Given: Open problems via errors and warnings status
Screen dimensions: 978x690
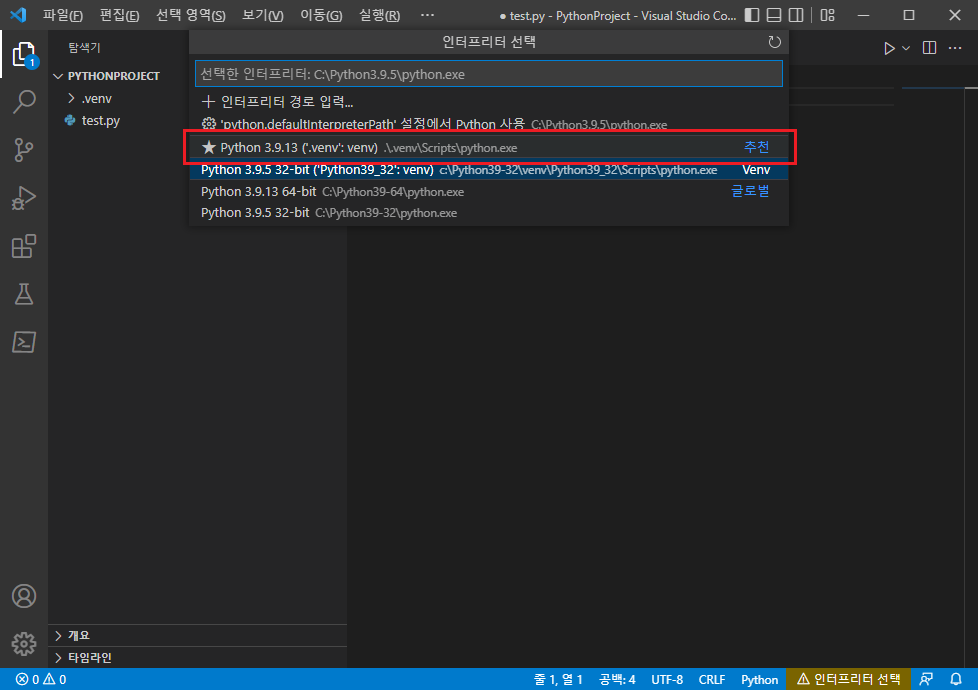Looking at the screenshot, I should pos(41,679).
